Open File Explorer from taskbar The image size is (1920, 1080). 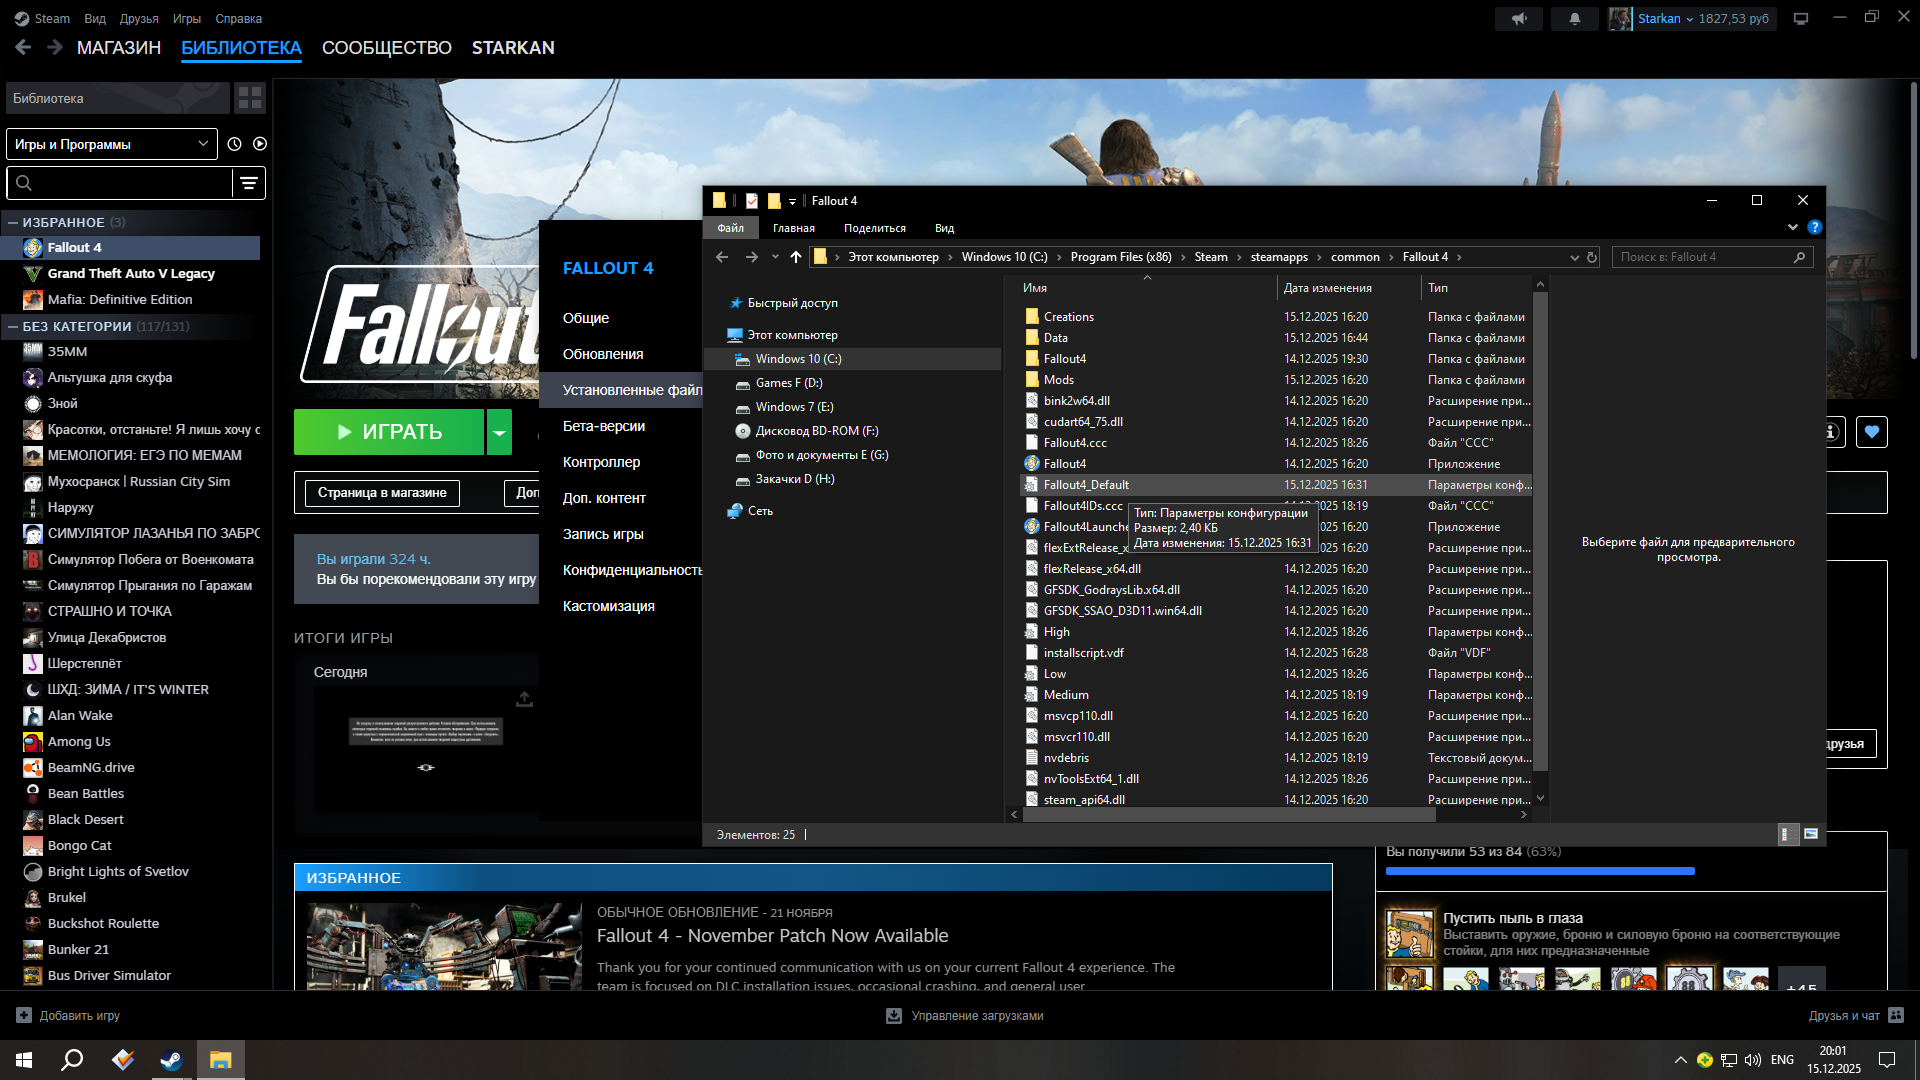click(220, 1060)
